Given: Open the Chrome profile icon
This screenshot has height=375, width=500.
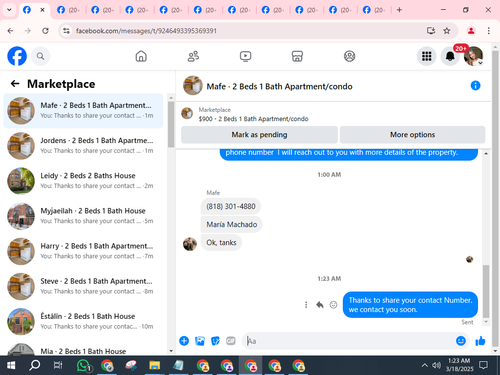Looking at the screenshot, I should coord(471,31).
